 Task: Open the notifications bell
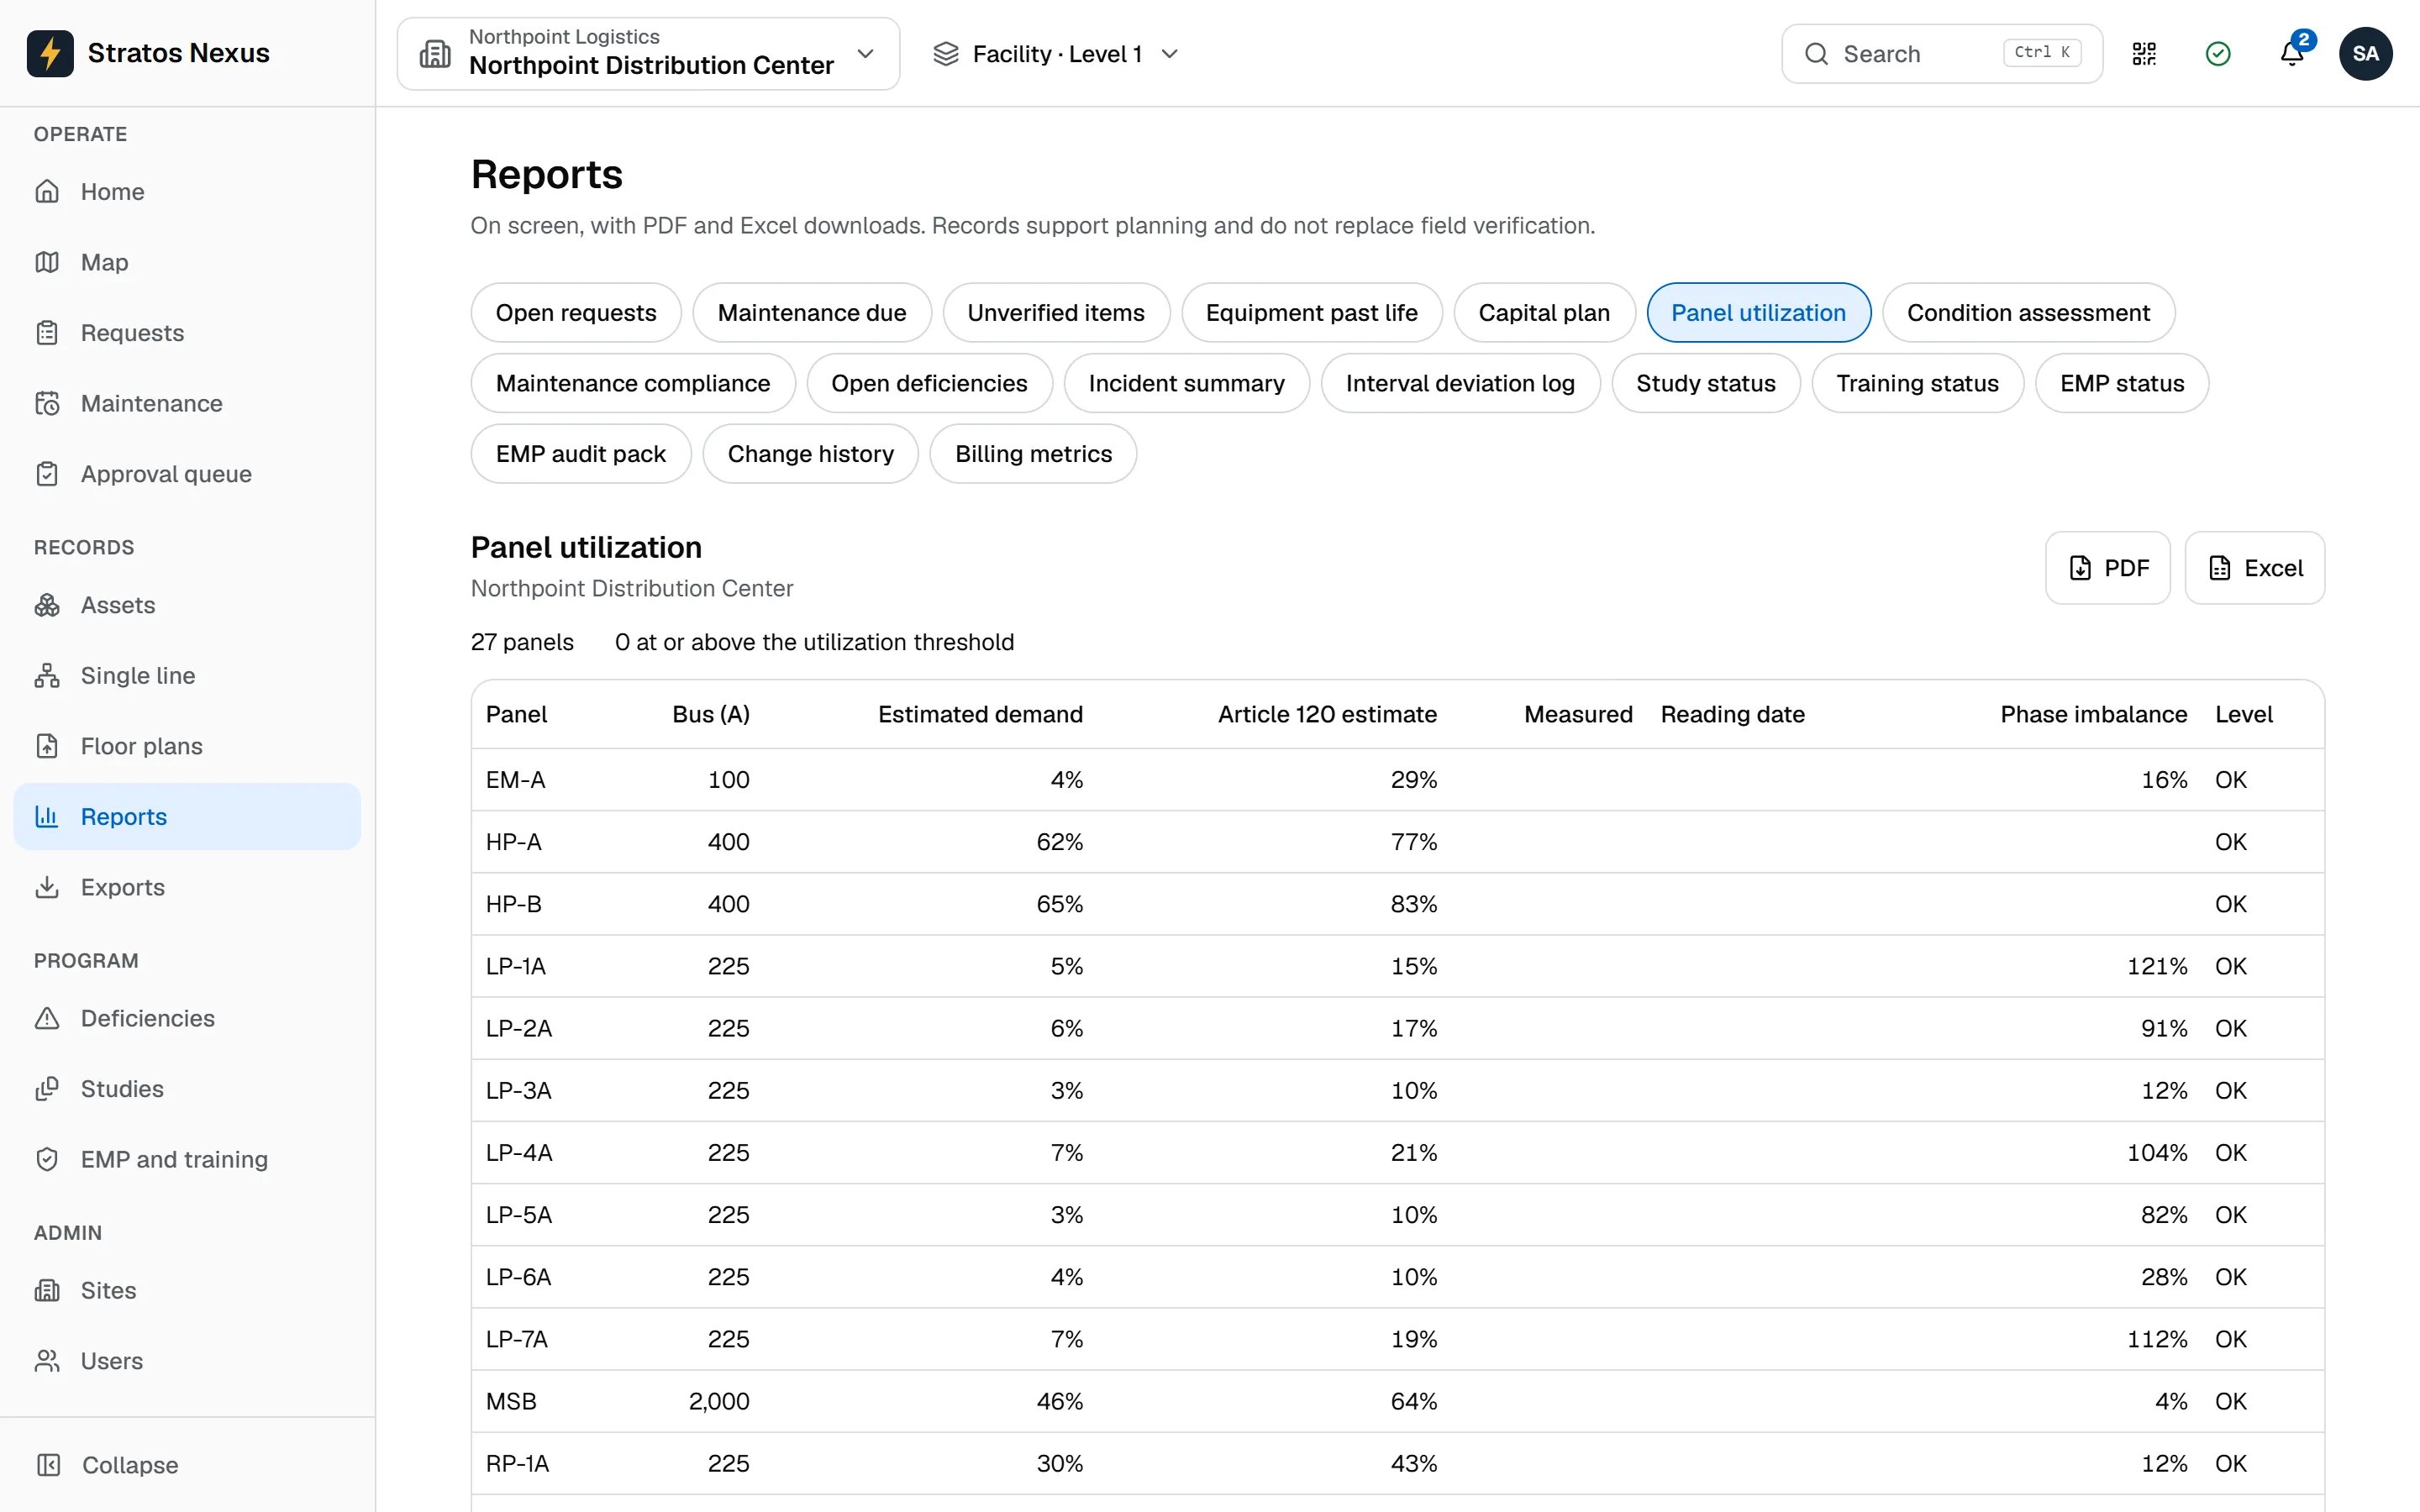pyautogui.click(x=2292, y=53)
